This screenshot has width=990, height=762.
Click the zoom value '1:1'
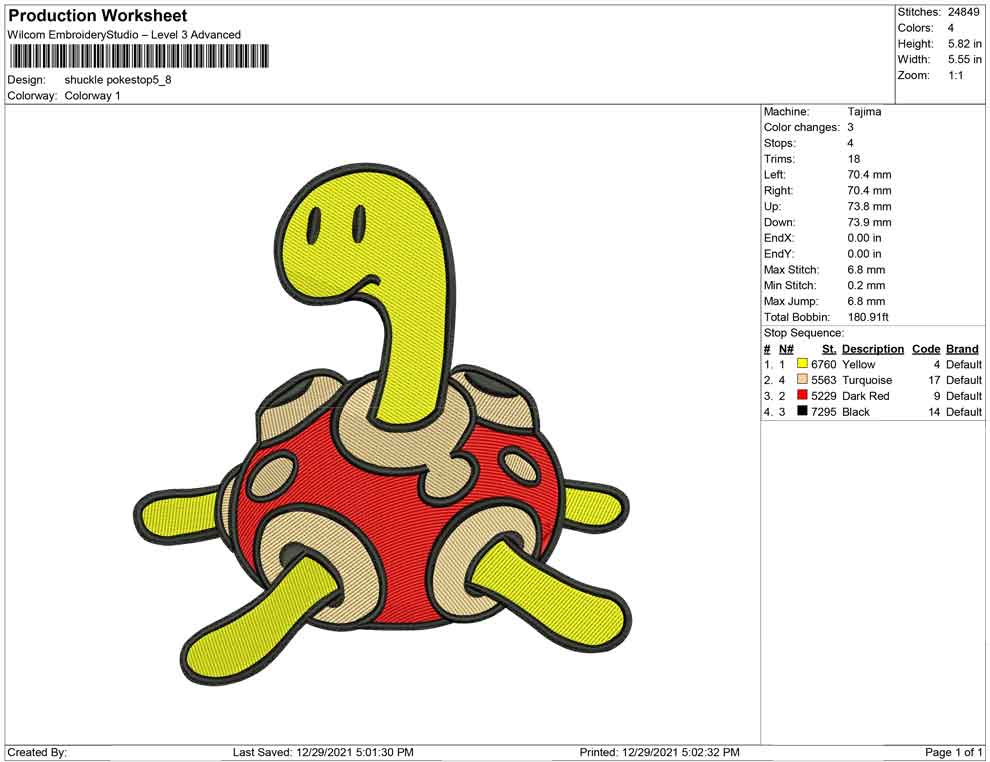coord(955,75)
